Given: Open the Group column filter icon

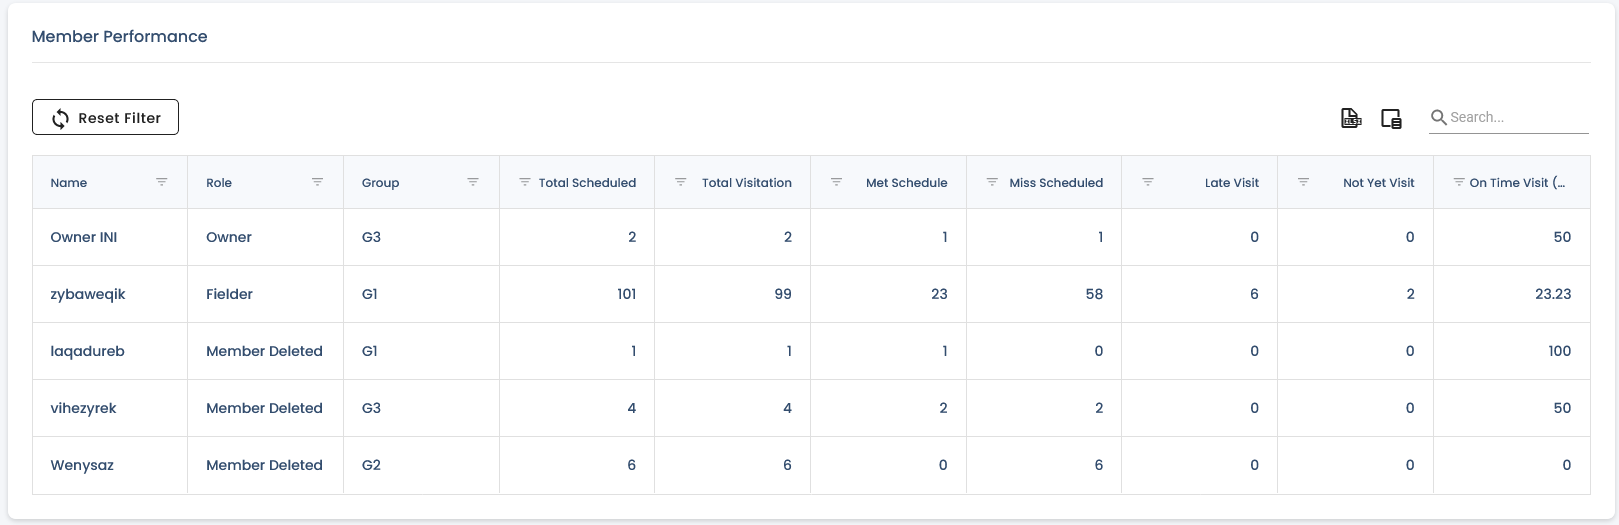Looking at the screenshot, I should [473, 182].
